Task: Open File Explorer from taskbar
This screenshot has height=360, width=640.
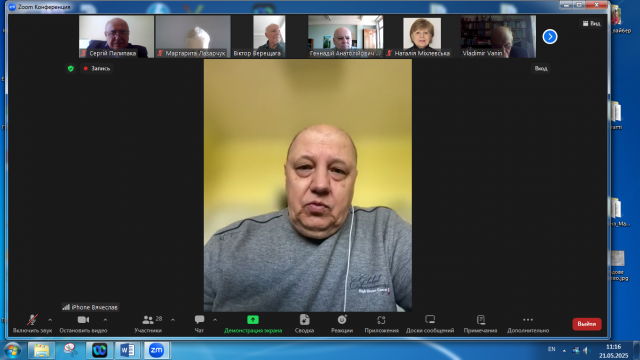Action: tap(41, 351)
